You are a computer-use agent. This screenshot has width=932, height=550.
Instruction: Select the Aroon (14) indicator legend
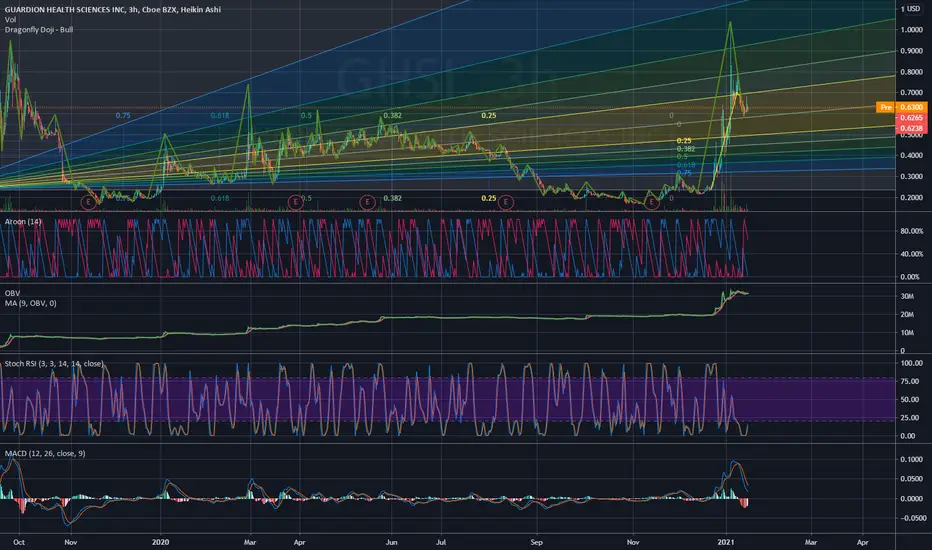coord(23,222)
